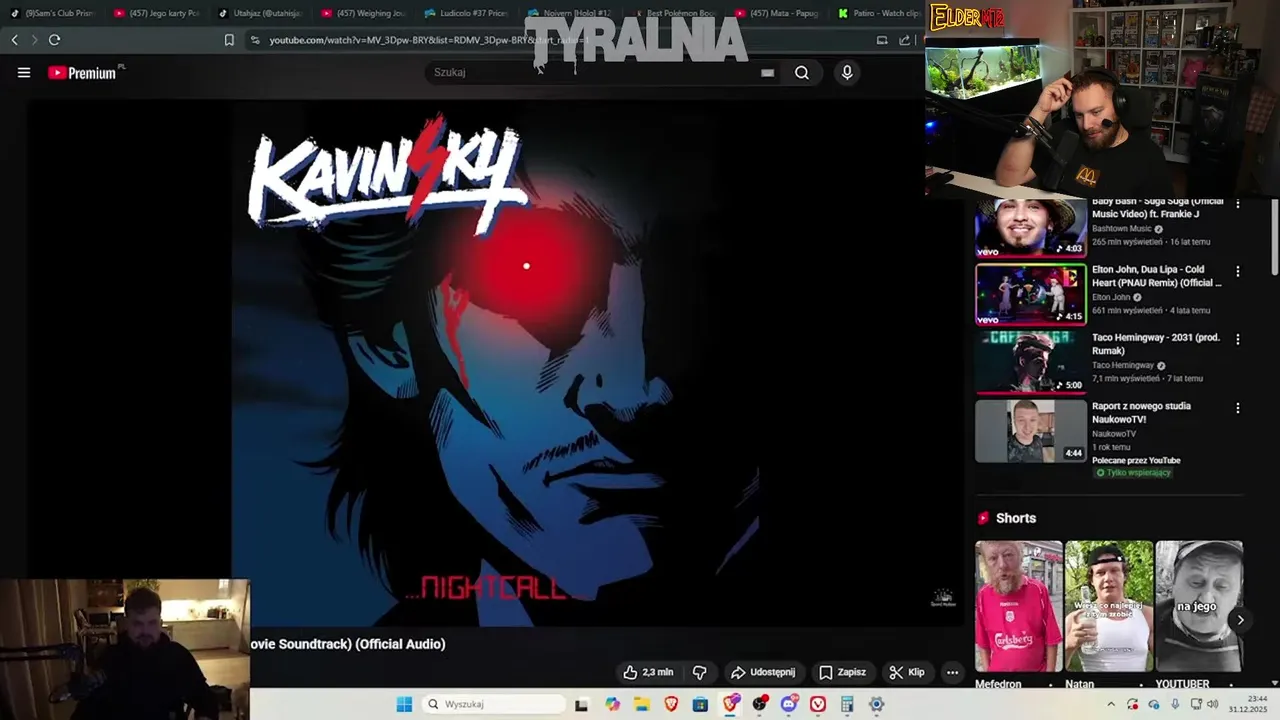Open File Explorer from the taskbar
1280x720 pixels.
pos(642,704)
